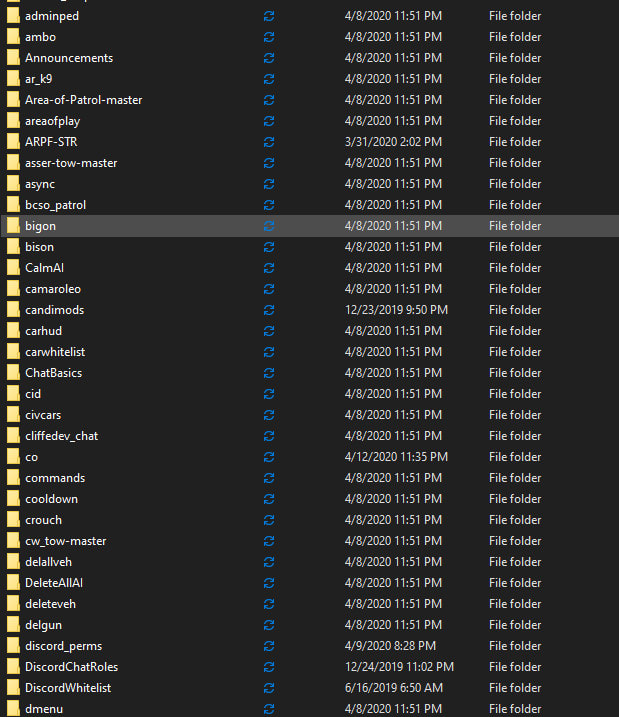This screenshot has width=619, height=717.
Task: Select the cooldown folder name
Action: [x=51, y=499]
